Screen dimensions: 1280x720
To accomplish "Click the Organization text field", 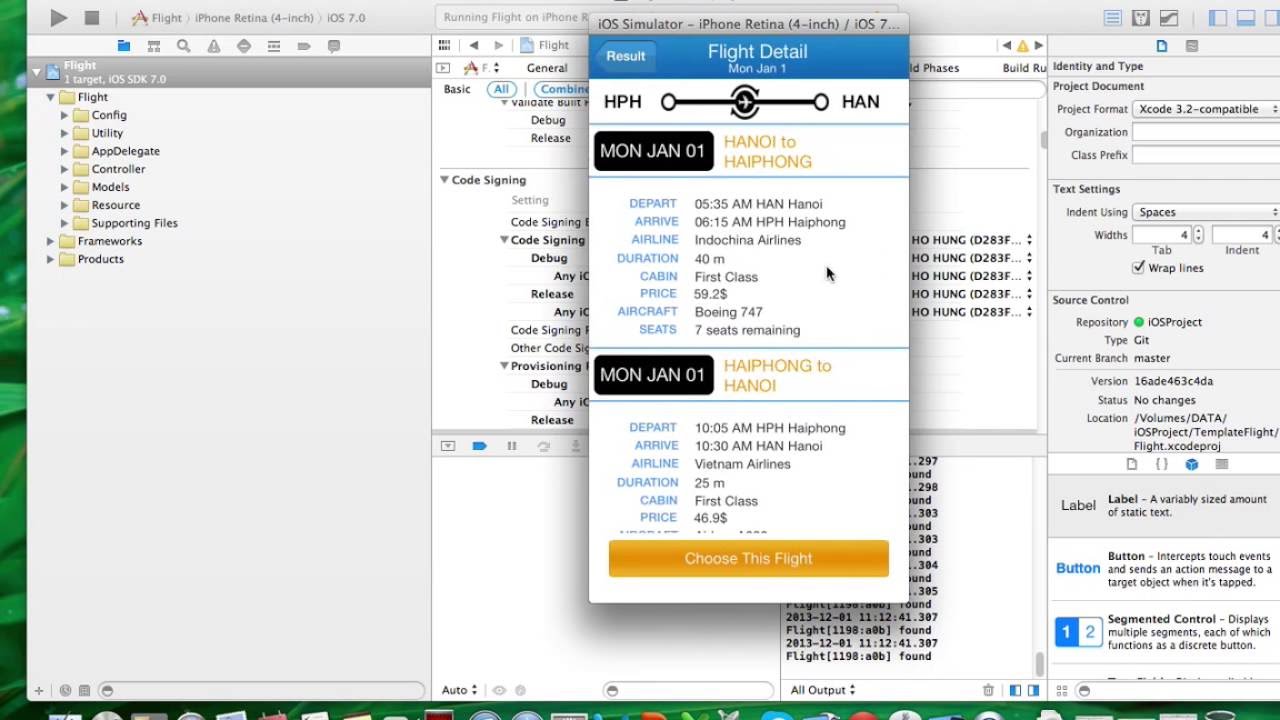I will tap(1205, 132).
